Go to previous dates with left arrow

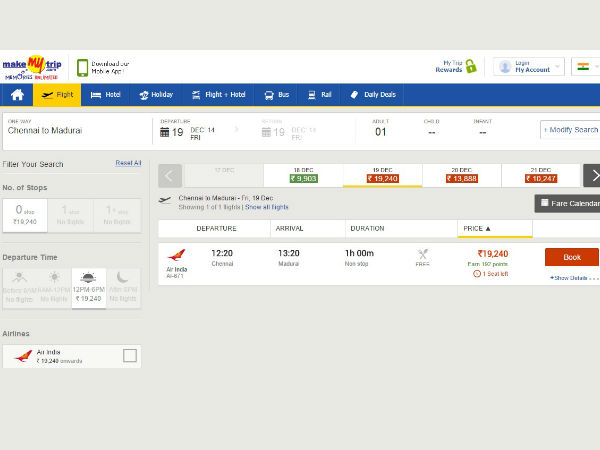170,175
